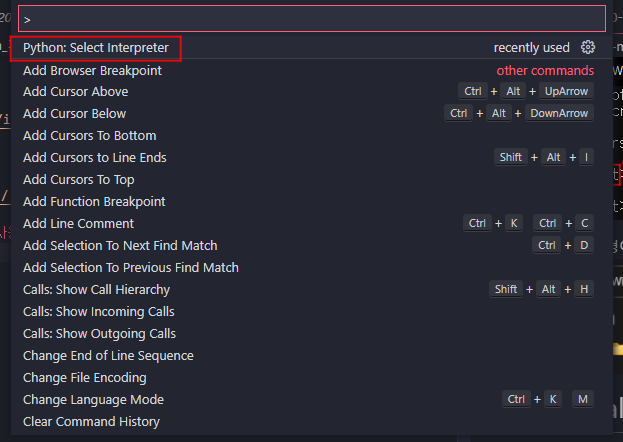Select Add Function Breakpoint entry
The height and width of the screenshot is (442, 623).
94,202
